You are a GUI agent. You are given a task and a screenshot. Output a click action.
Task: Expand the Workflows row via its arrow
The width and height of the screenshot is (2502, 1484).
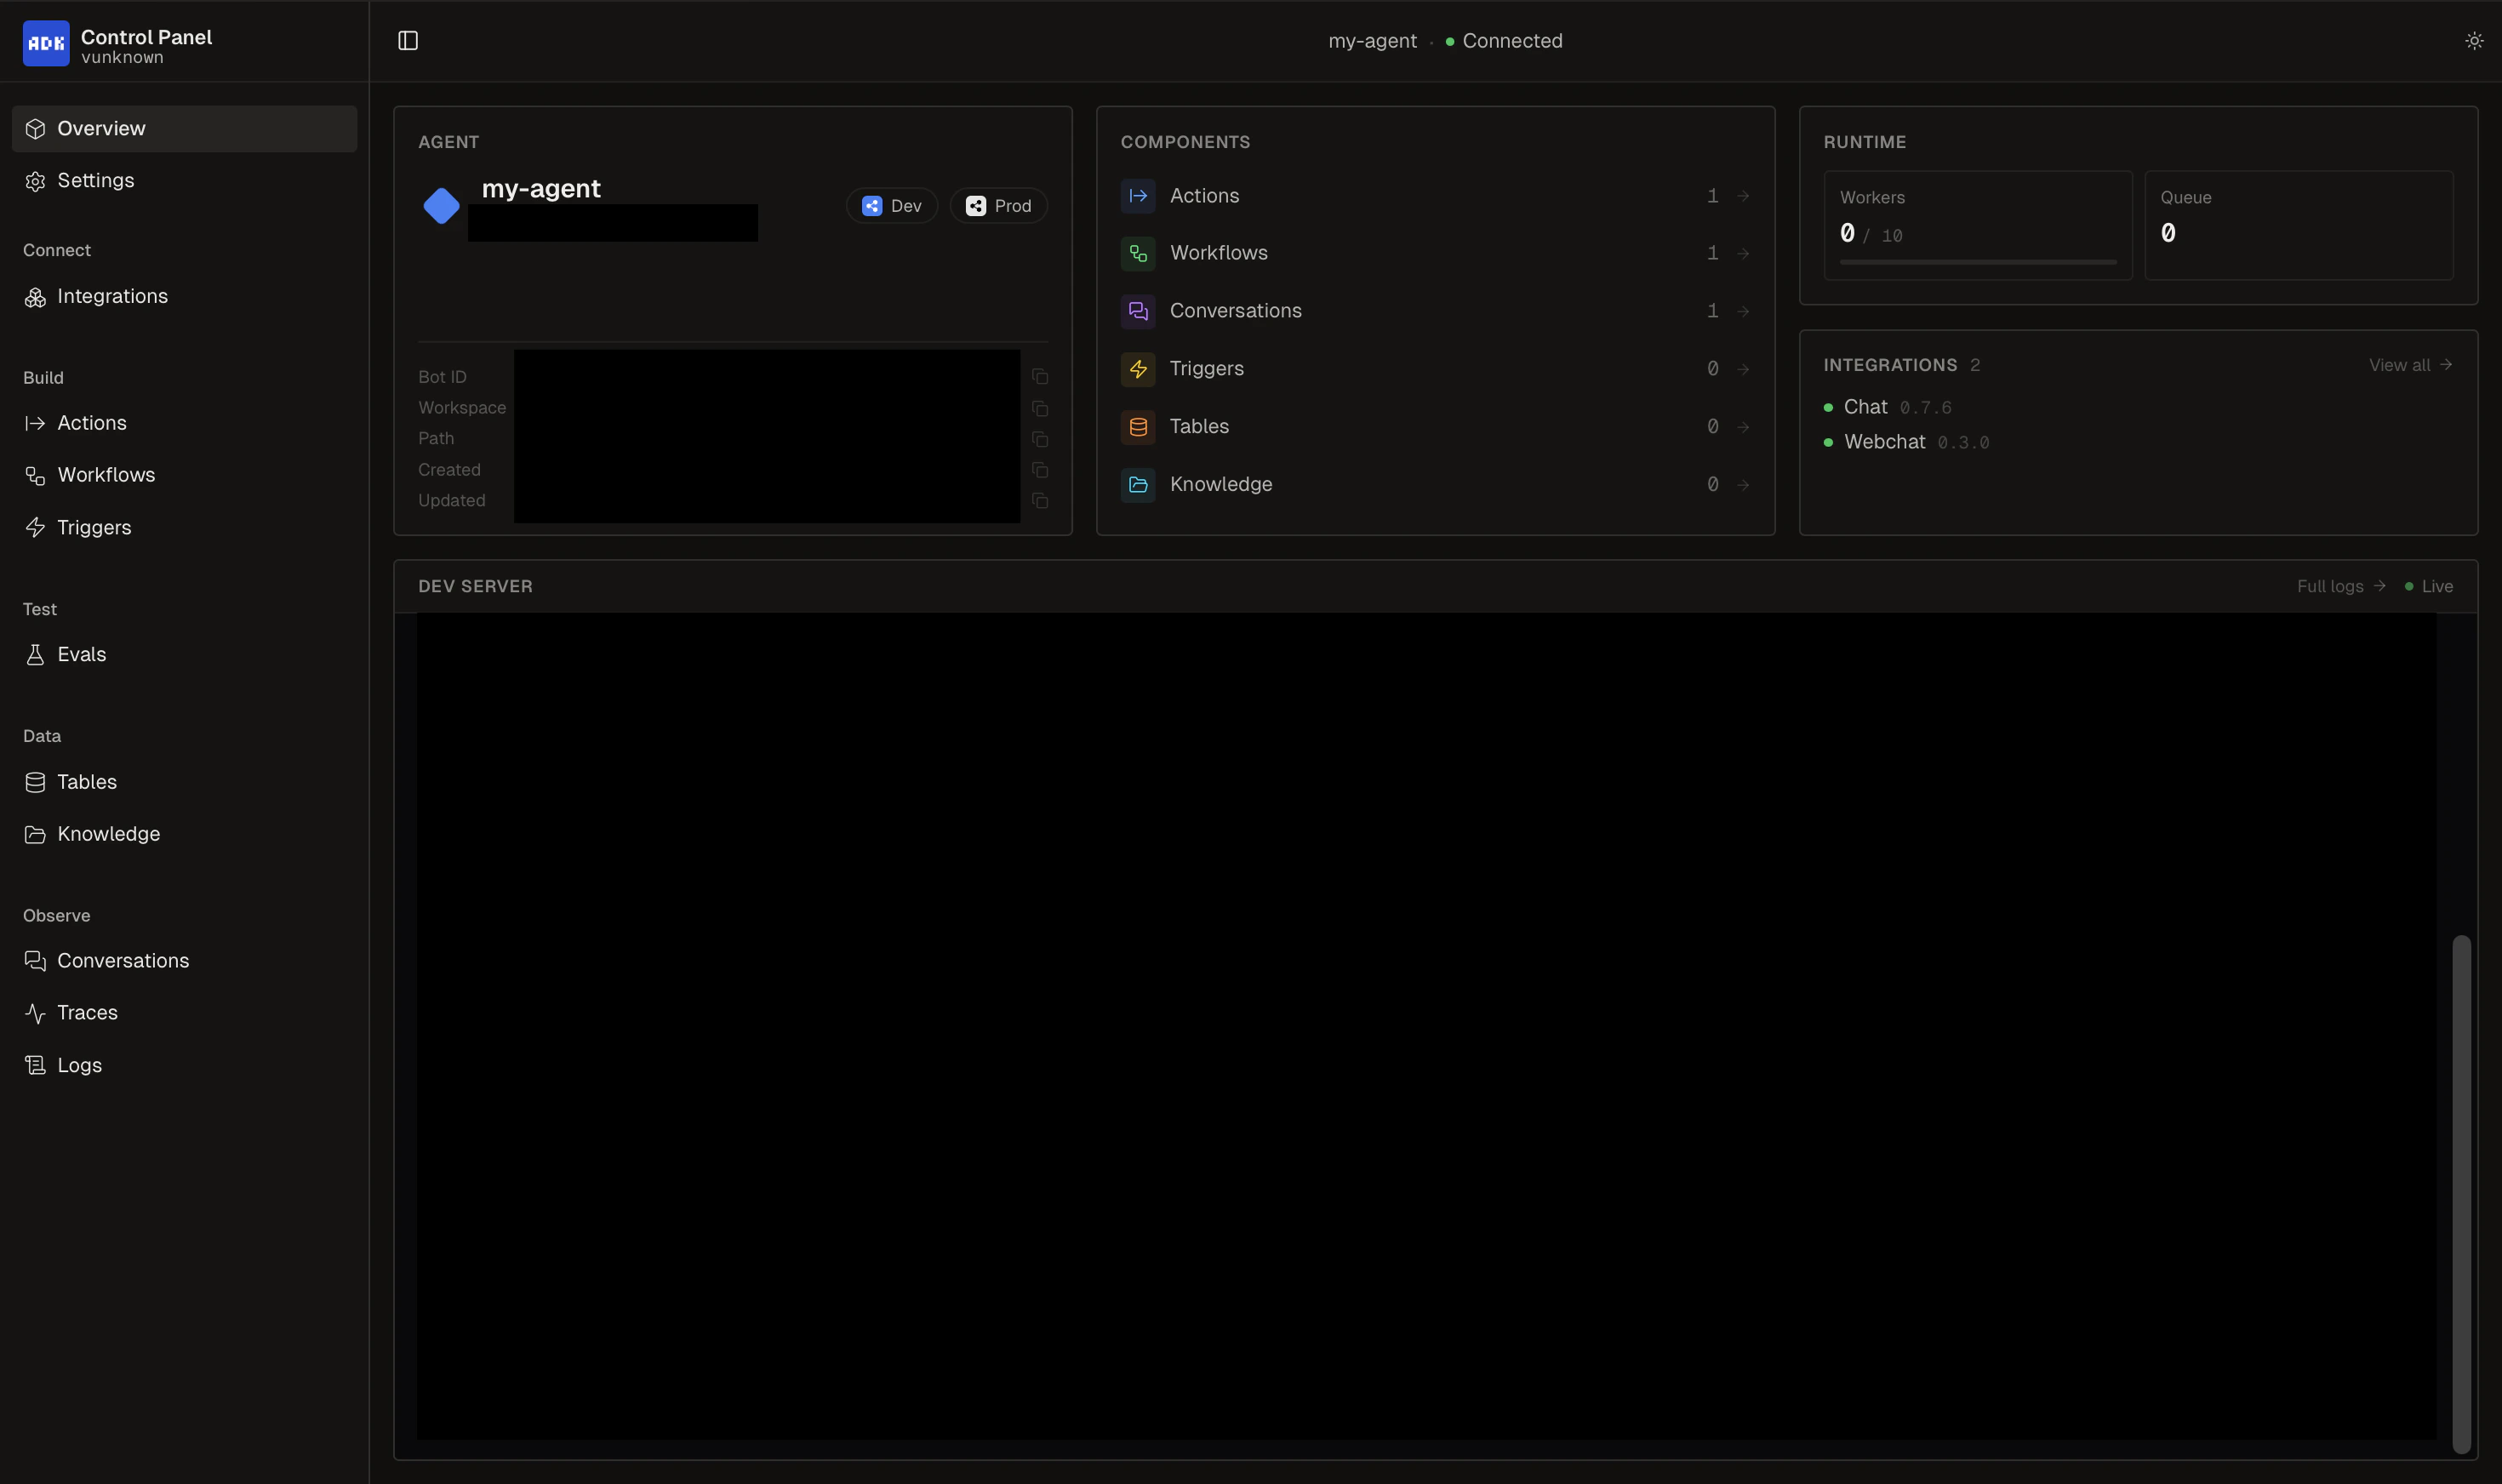(1742, 253)
